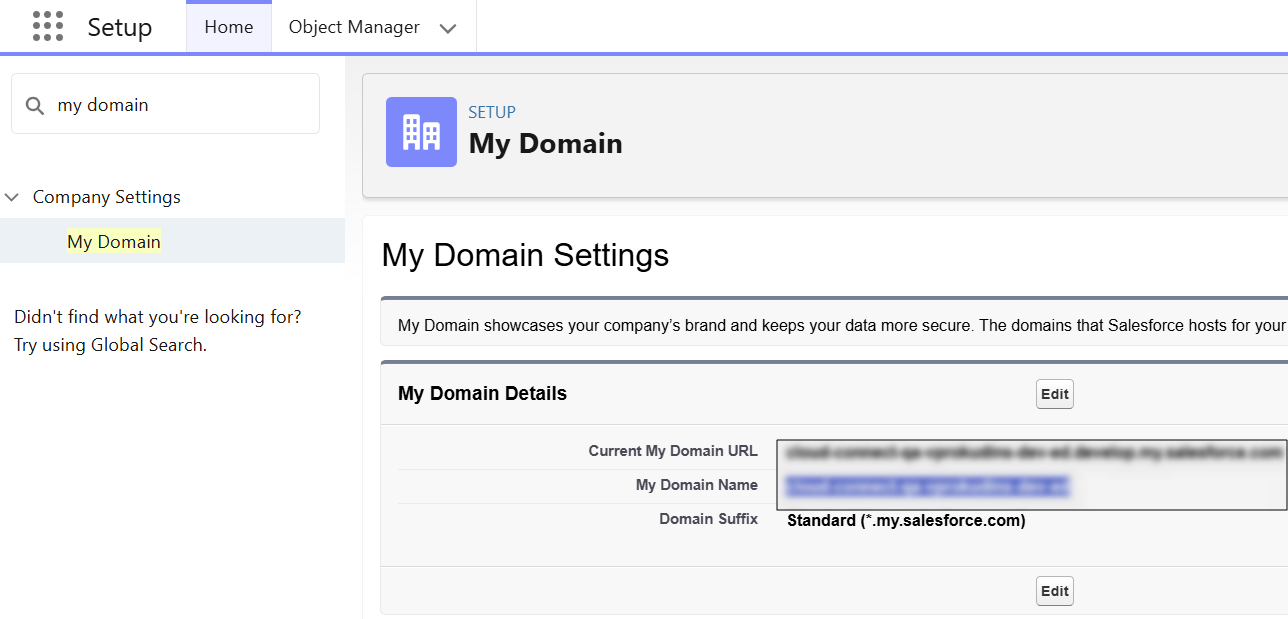Click the highlighted My Domain Name value
Image resolution: width=1288 pixels, height=619 pixels.
[927, 486]
